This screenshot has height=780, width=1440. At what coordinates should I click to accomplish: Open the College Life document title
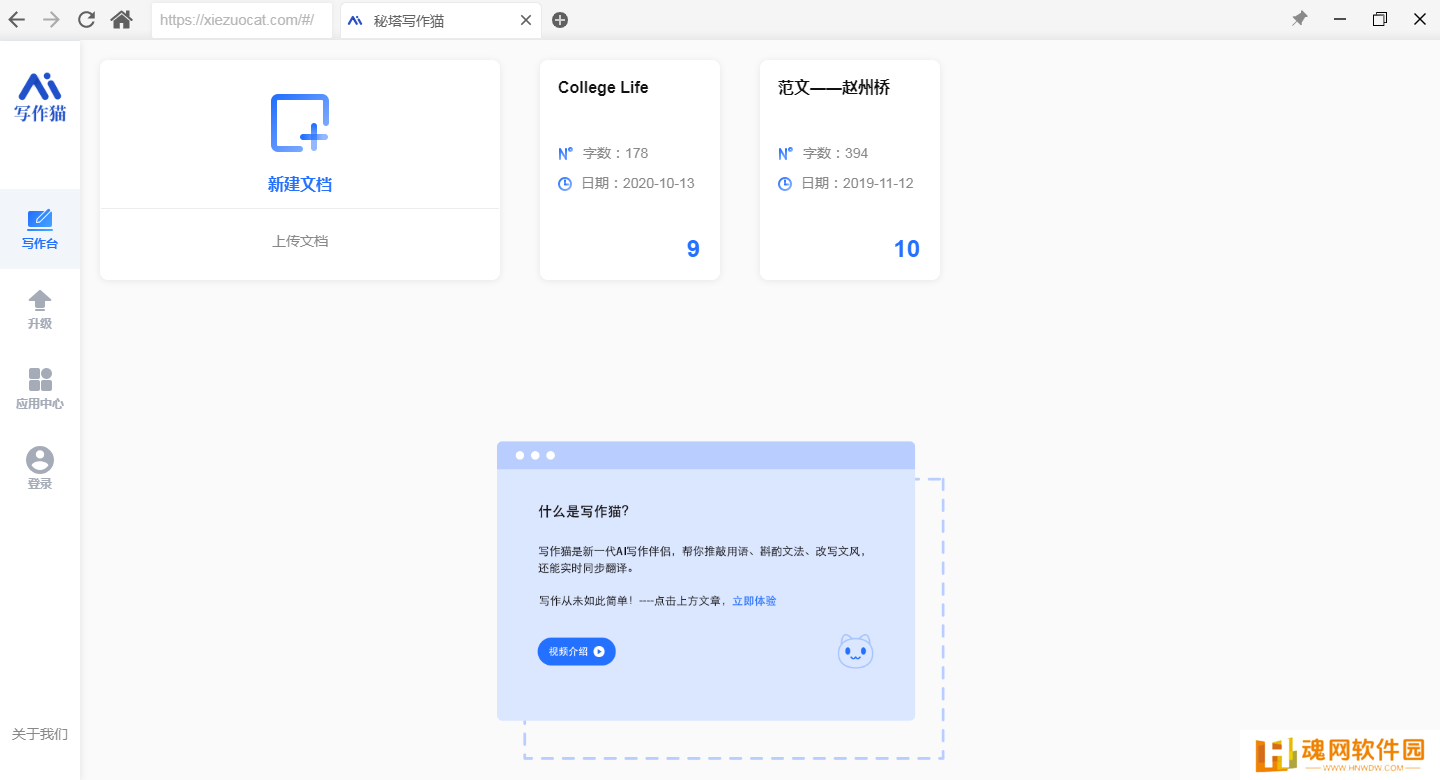tap(603, 88)
